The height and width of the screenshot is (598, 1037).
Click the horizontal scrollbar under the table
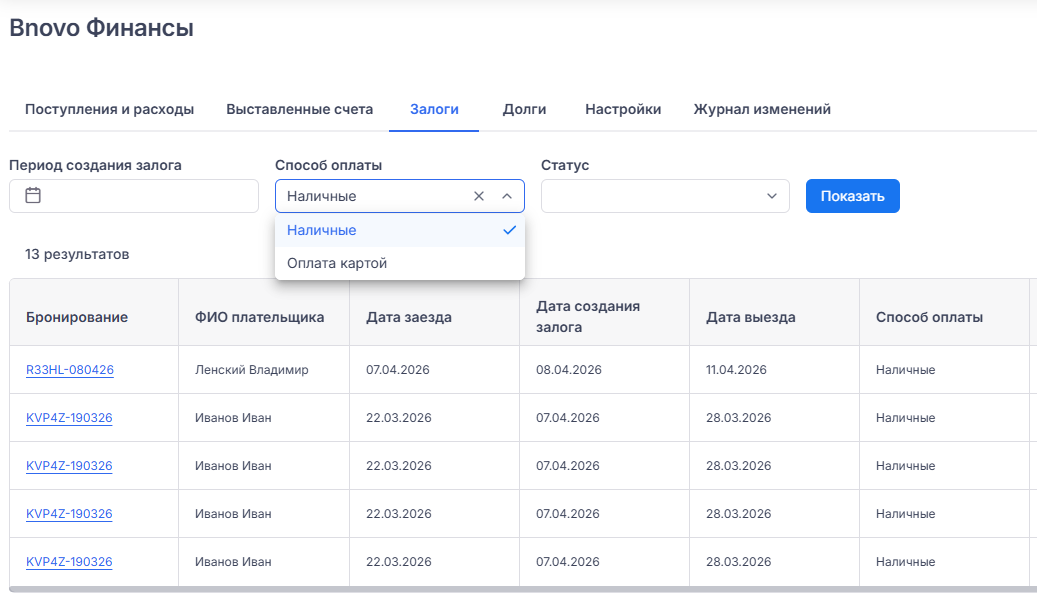(x=500, y=590)
